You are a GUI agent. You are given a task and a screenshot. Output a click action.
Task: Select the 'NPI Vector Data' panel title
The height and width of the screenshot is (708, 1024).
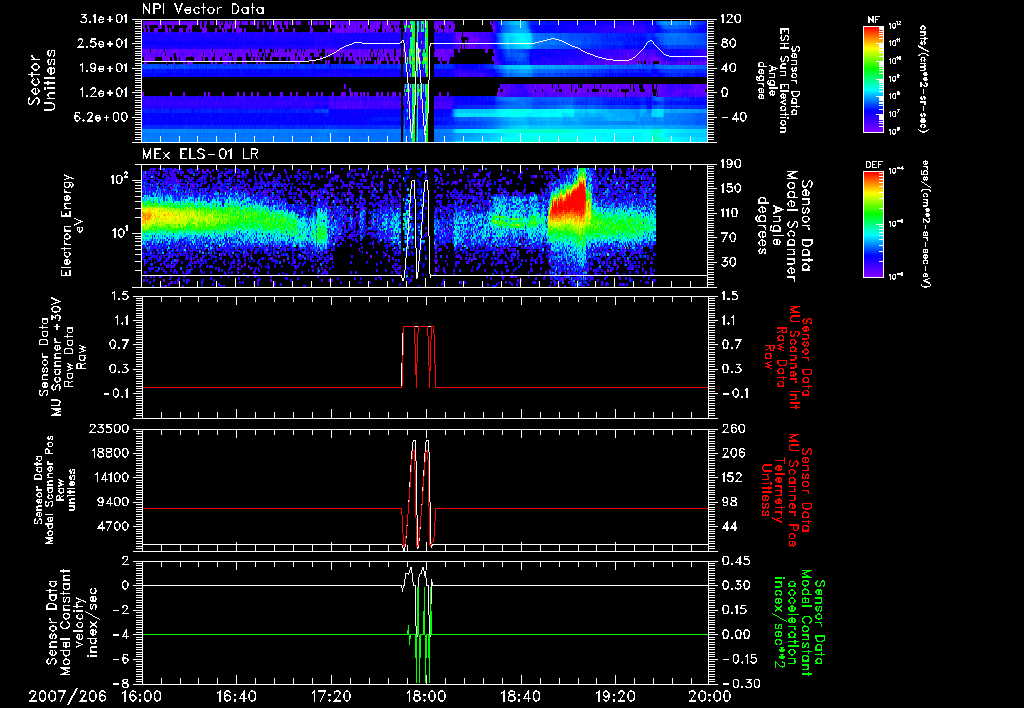(x=204, y=9)
